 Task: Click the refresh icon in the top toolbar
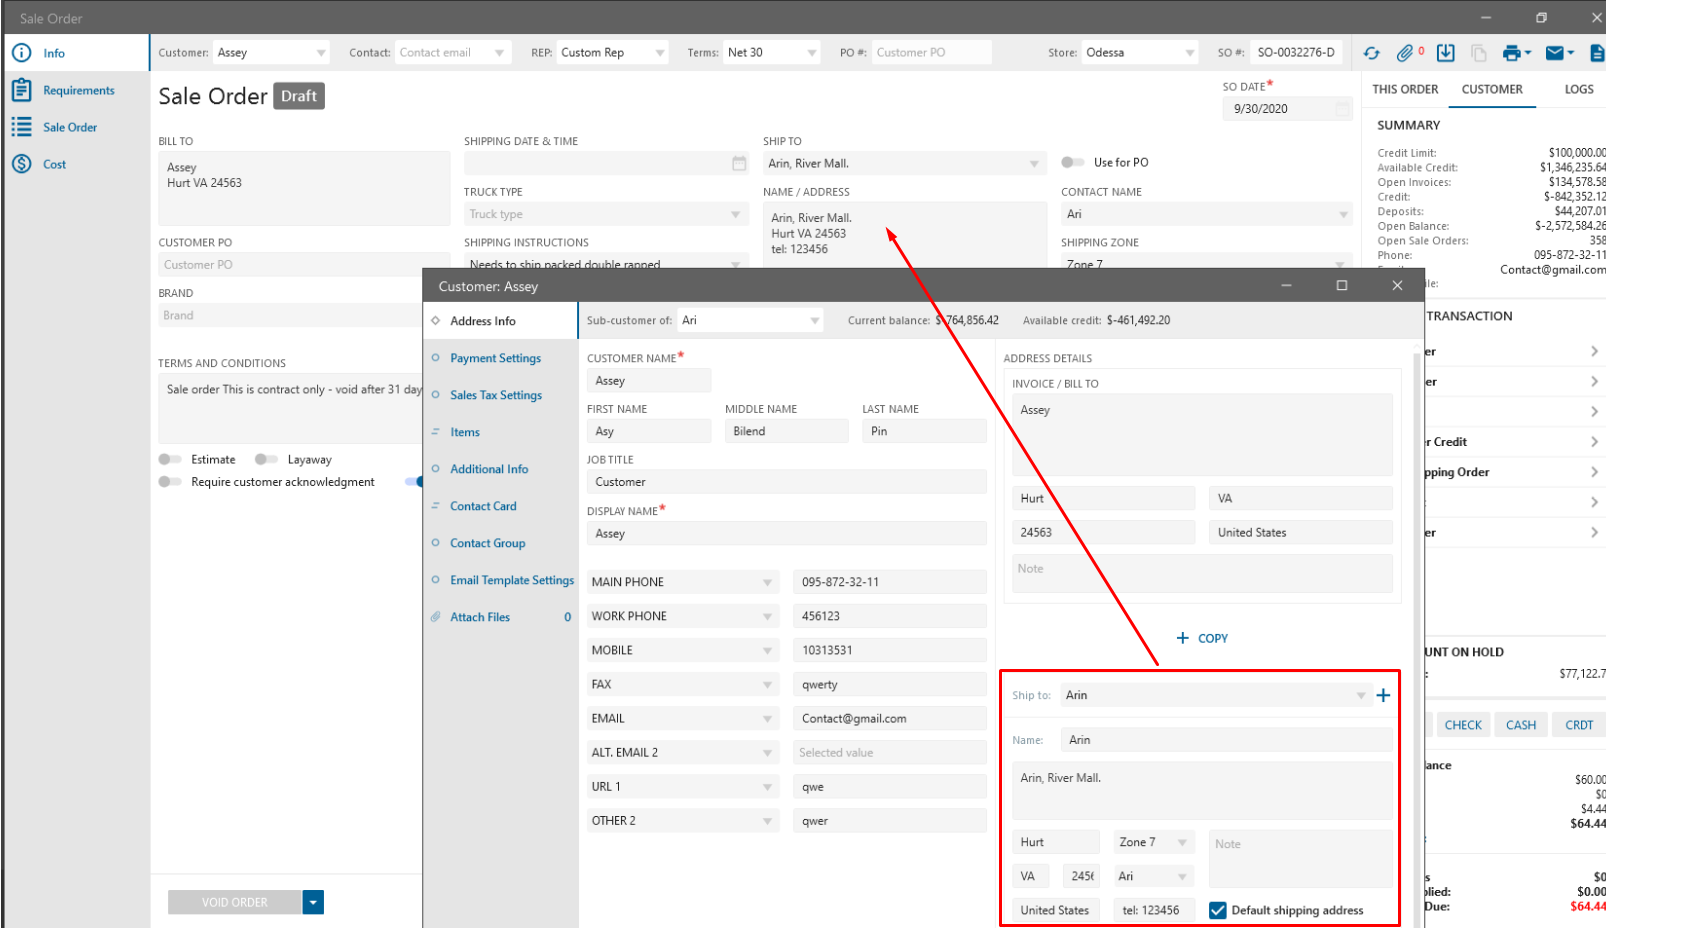pos(1371,53)
